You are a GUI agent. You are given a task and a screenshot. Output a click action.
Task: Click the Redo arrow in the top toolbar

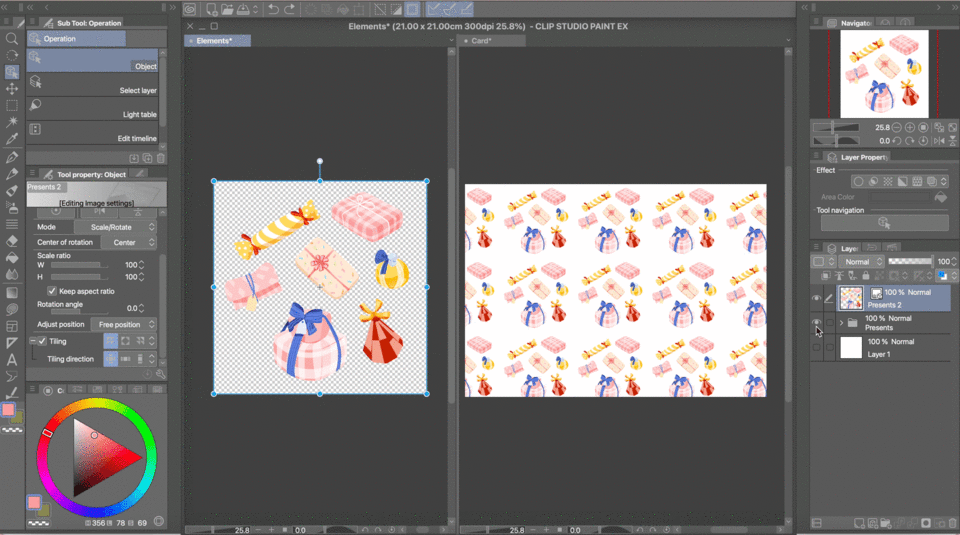point(289,9)
